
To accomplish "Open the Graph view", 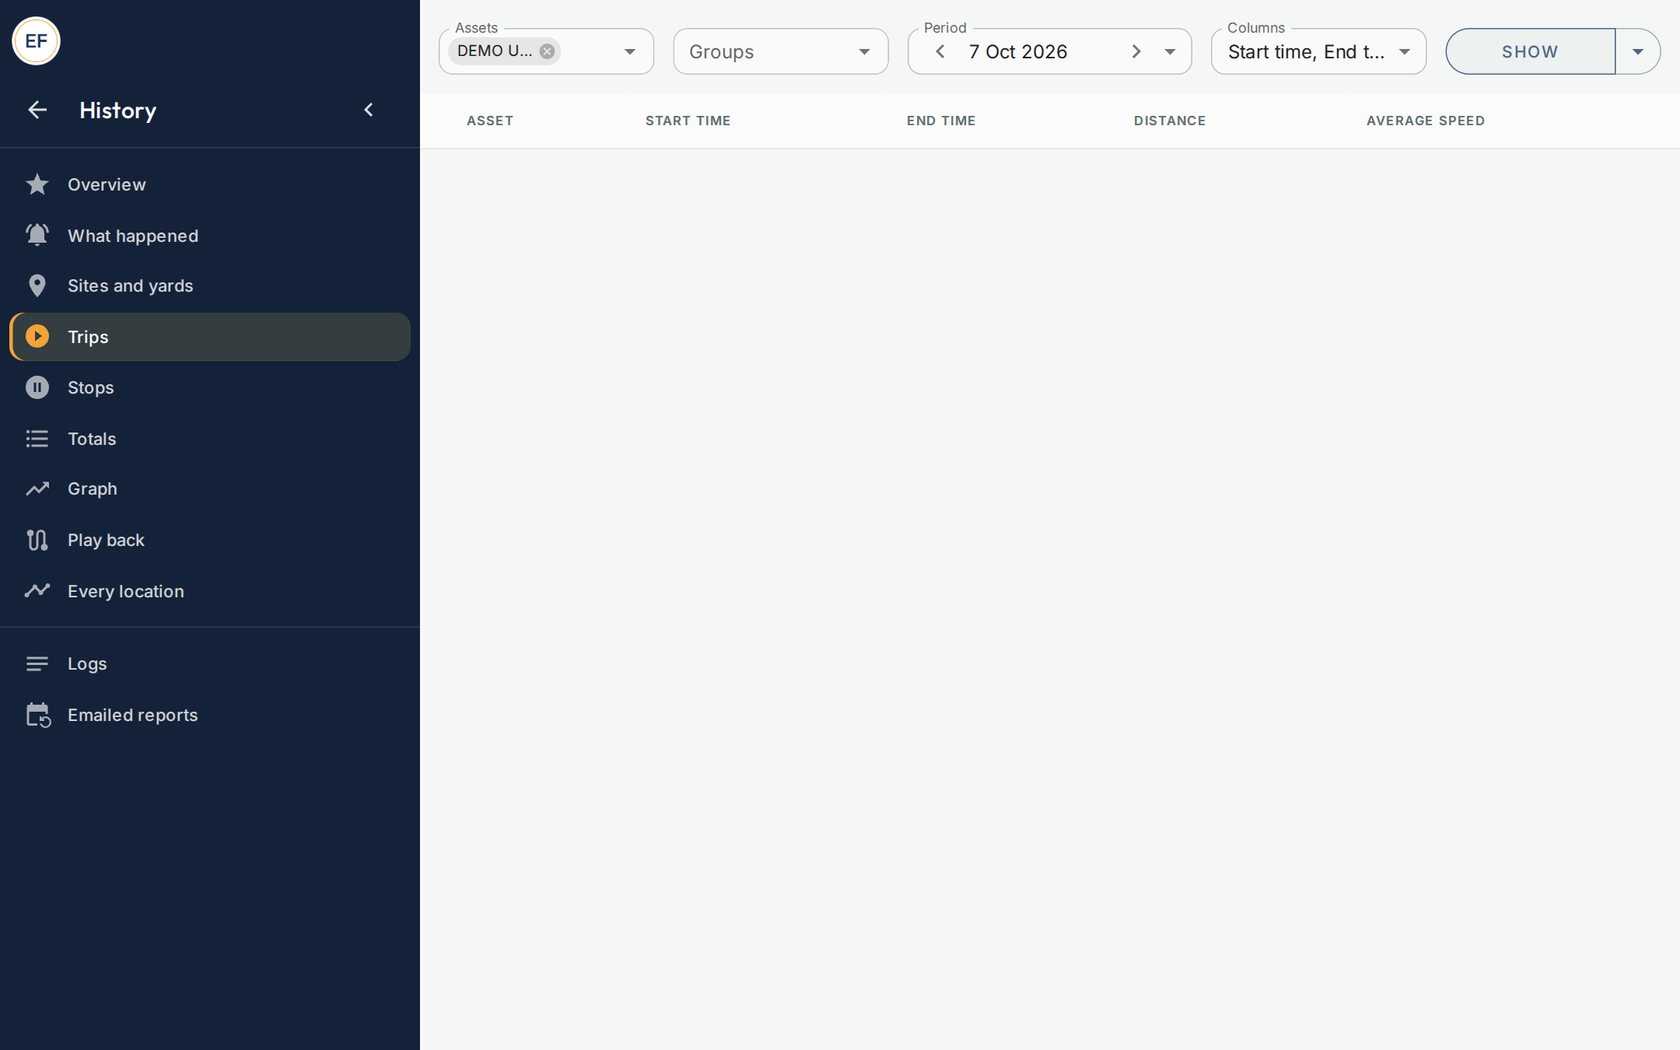I will [x=210, y=489].
